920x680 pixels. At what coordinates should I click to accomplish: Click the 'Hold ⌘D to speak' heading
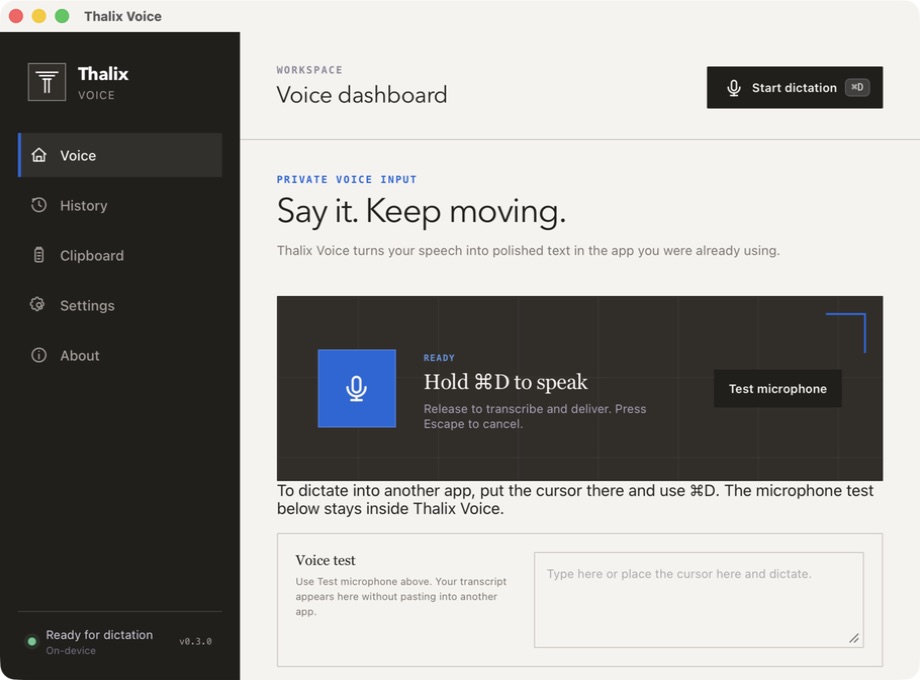tap(505, 382)
